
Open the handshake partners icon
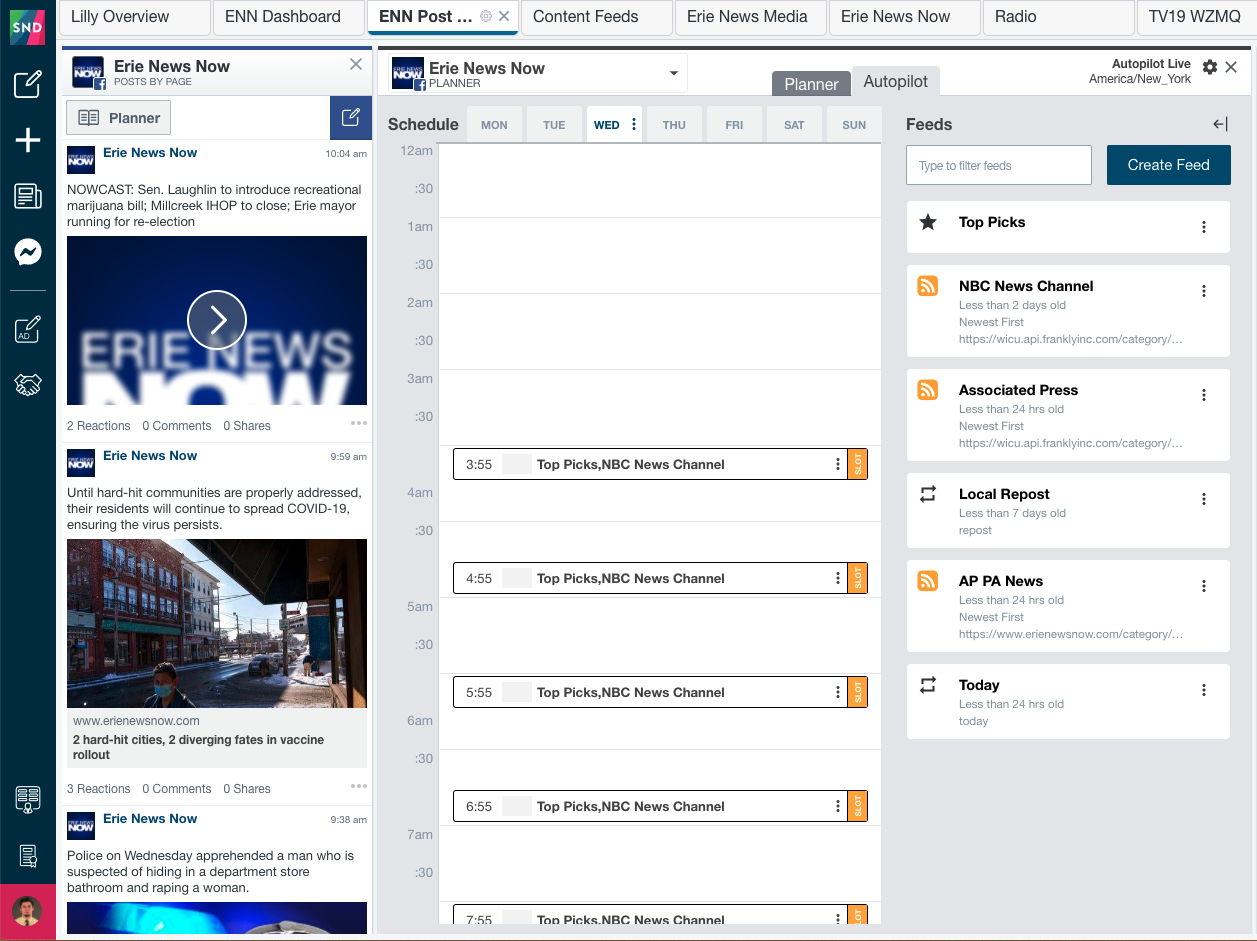pos(28,385)
